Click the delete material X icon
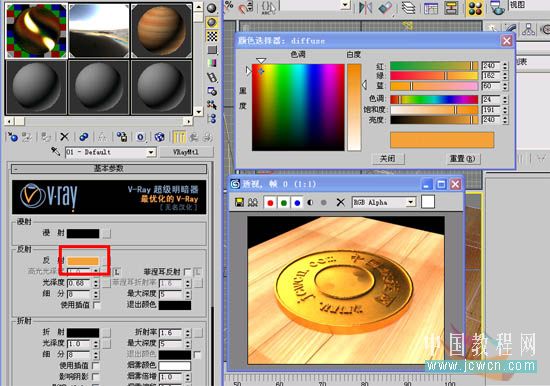The width and height of the screenshot is (550, 386). pos(64,137)
